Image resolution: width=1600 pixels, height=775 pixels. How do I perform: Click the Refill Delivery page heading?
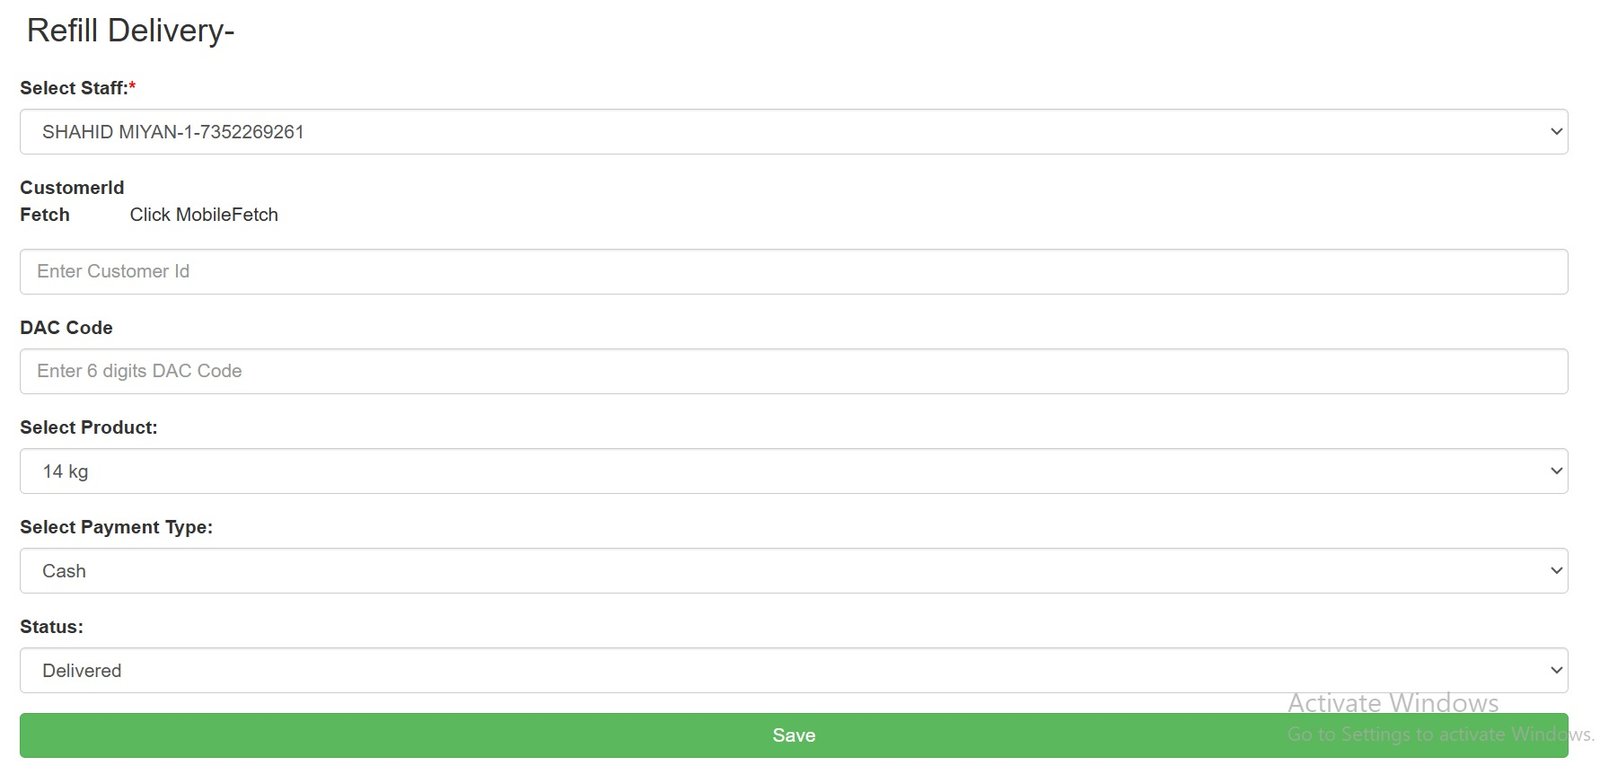[x=130, y=31]
